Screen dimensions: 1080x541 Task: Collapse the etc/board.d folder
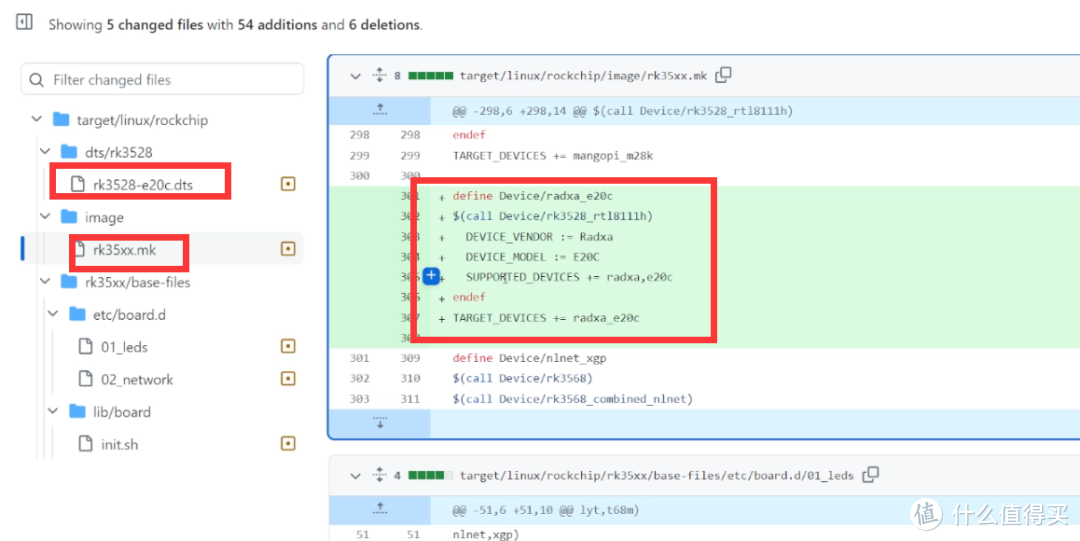pos(53,314)
